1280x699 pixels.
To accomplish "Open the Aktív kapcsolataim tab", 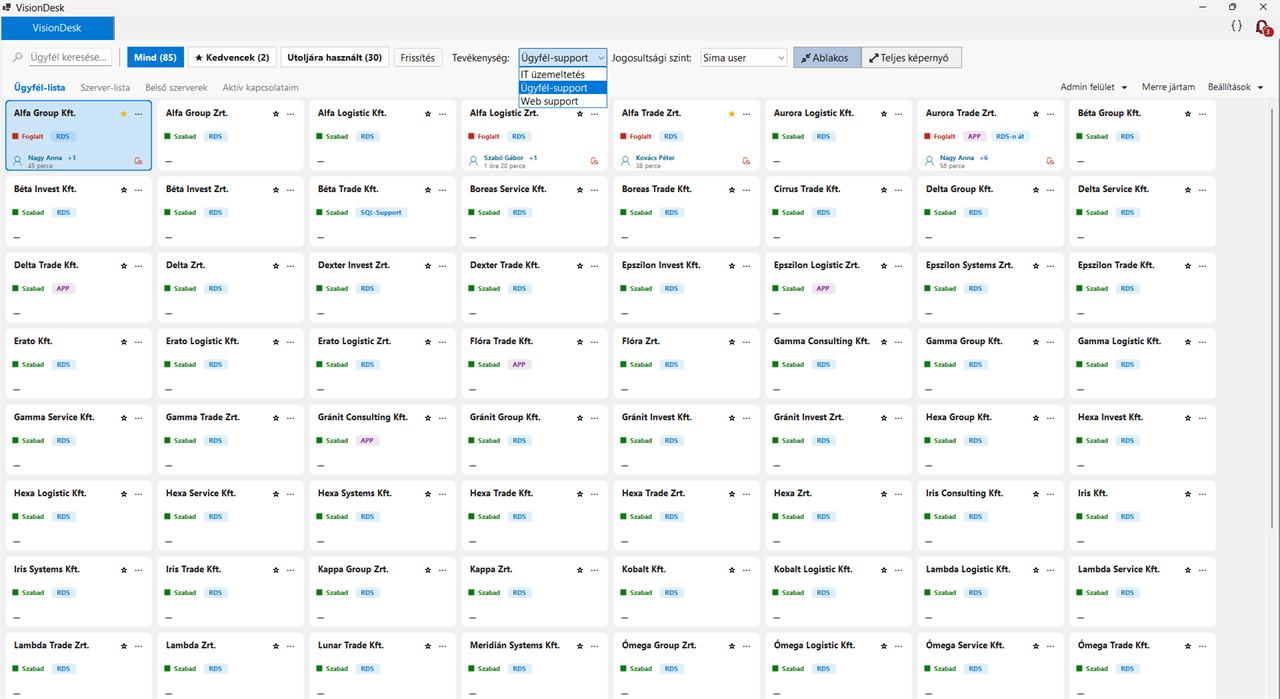I will (x=260, y=88).
